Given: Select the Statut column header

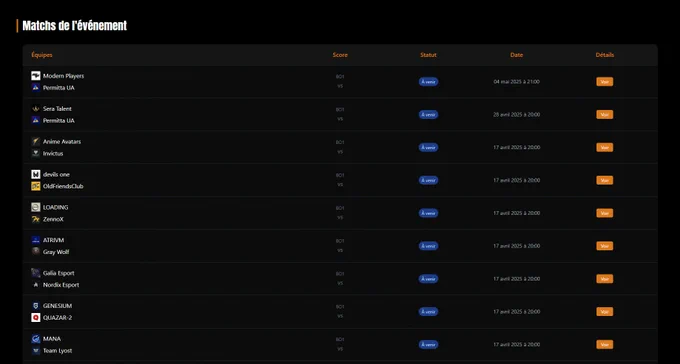Looking at the screenshot, I should click(428, 55).
